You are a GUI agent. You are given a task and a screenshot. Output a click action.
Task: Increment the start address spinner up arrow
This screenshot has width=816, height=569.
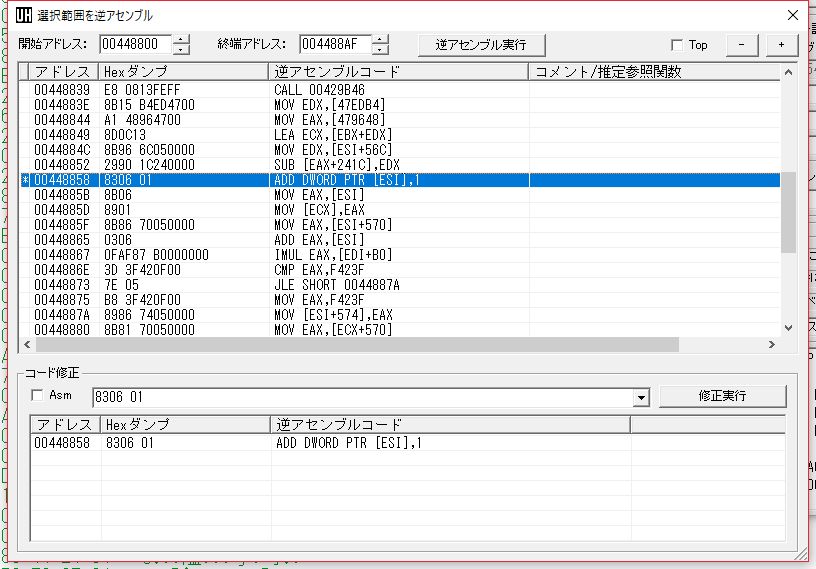tap(181, 40)
